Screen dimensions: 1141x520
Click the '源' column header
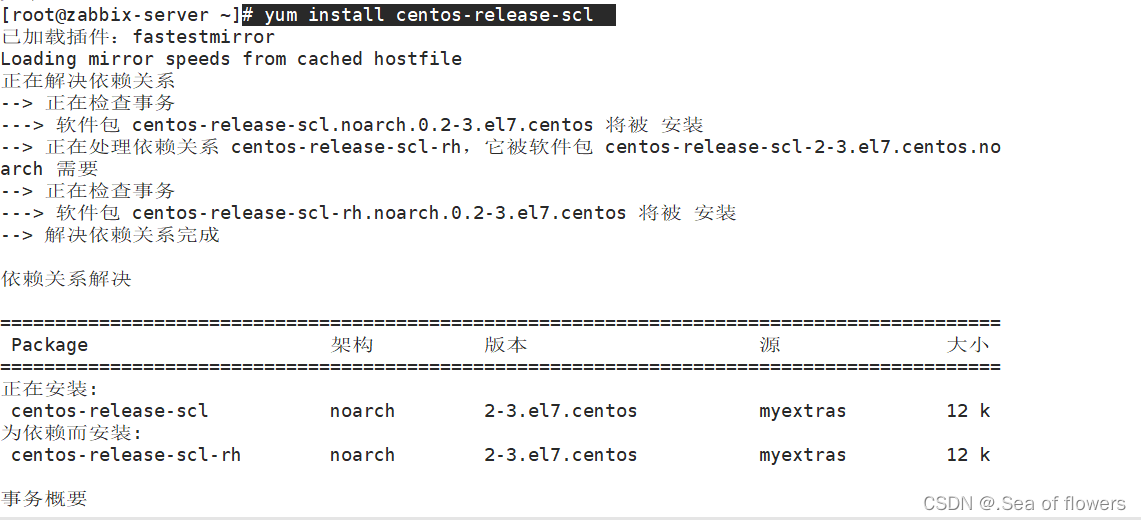(769, 345)
